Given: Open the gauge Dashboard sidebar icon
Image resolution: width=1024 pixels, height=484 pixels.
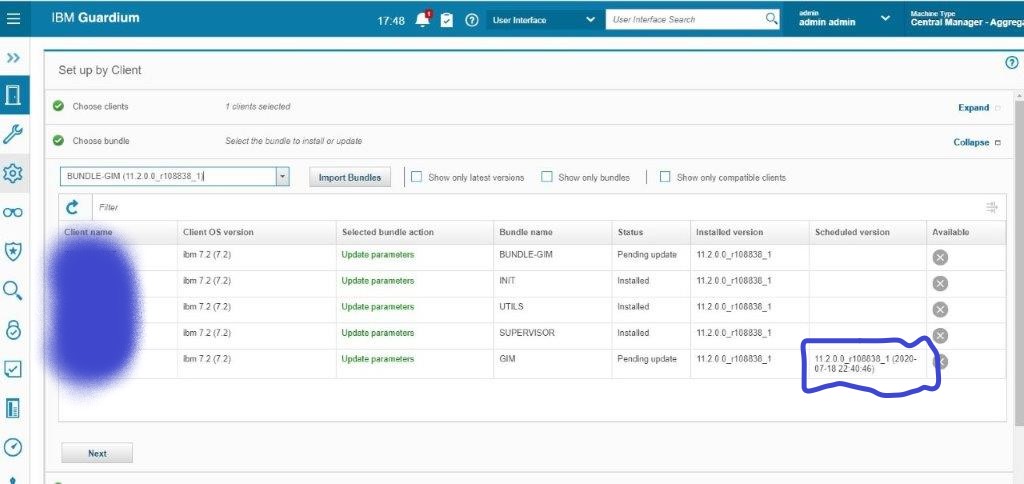Looking at the screenshot, I should (x=13, y=447).
